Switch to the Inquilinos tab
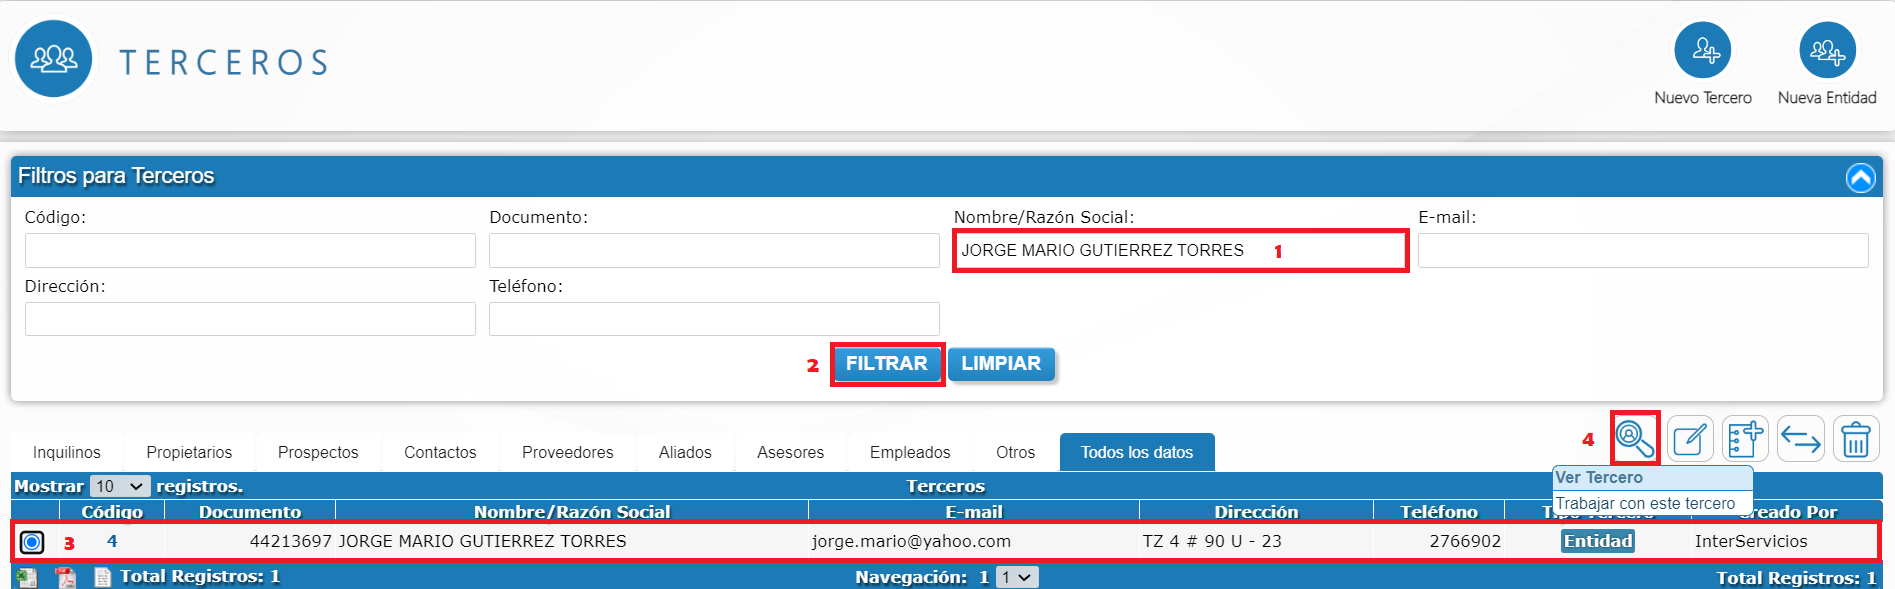The height and width of the screenshot is (589, 1895). 66,452
